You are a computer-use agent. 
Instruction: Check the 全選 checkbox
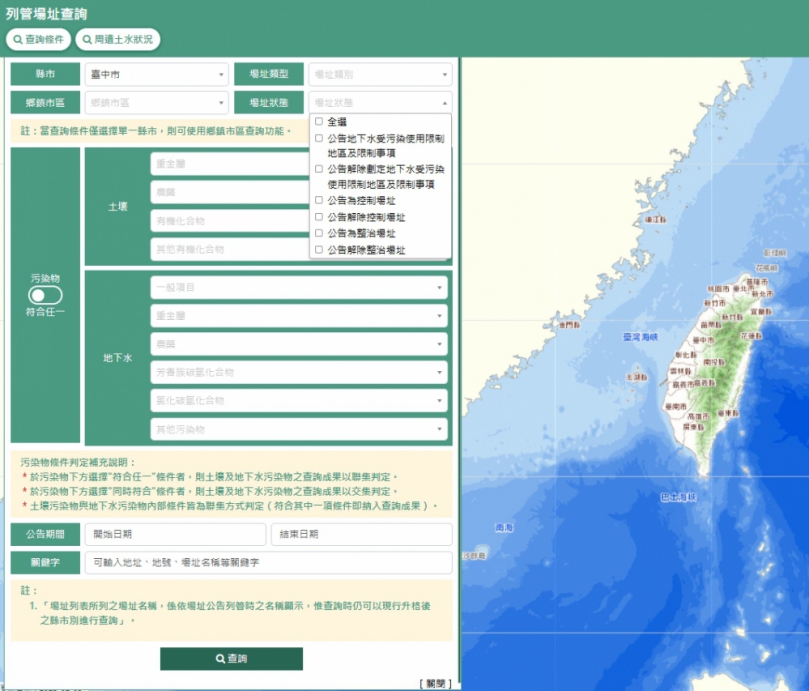tap(319, 121)
